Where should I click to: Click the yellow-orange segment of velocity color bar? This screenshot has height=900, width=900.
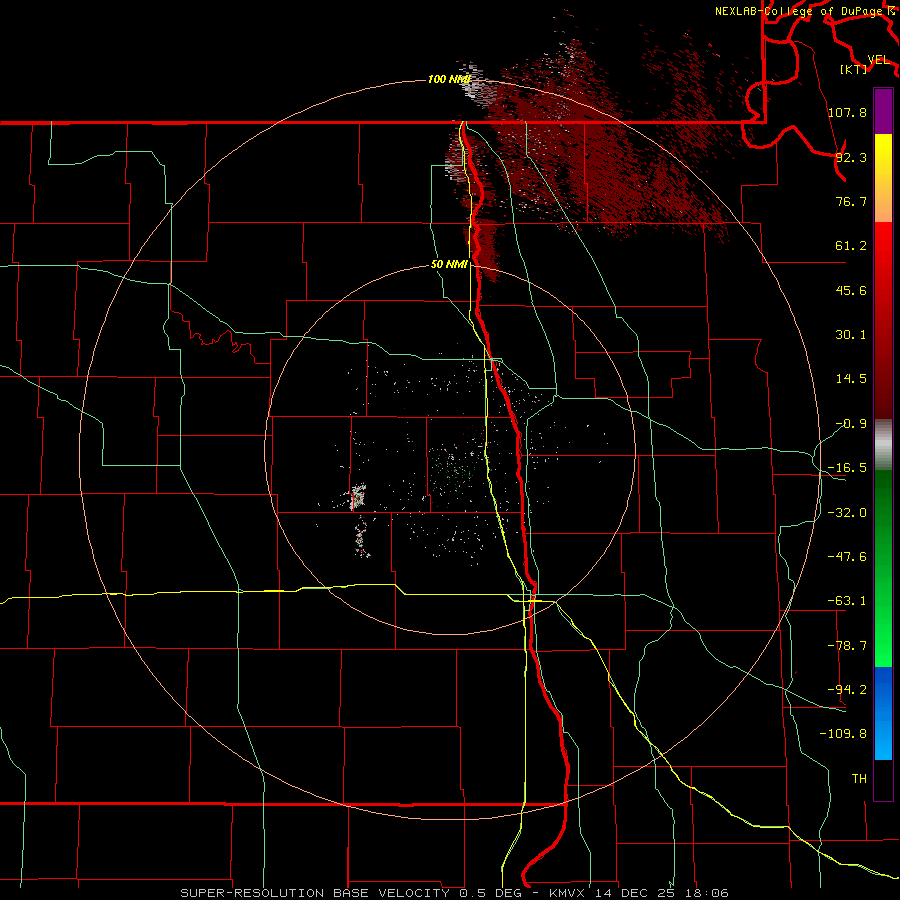[883, 178]
